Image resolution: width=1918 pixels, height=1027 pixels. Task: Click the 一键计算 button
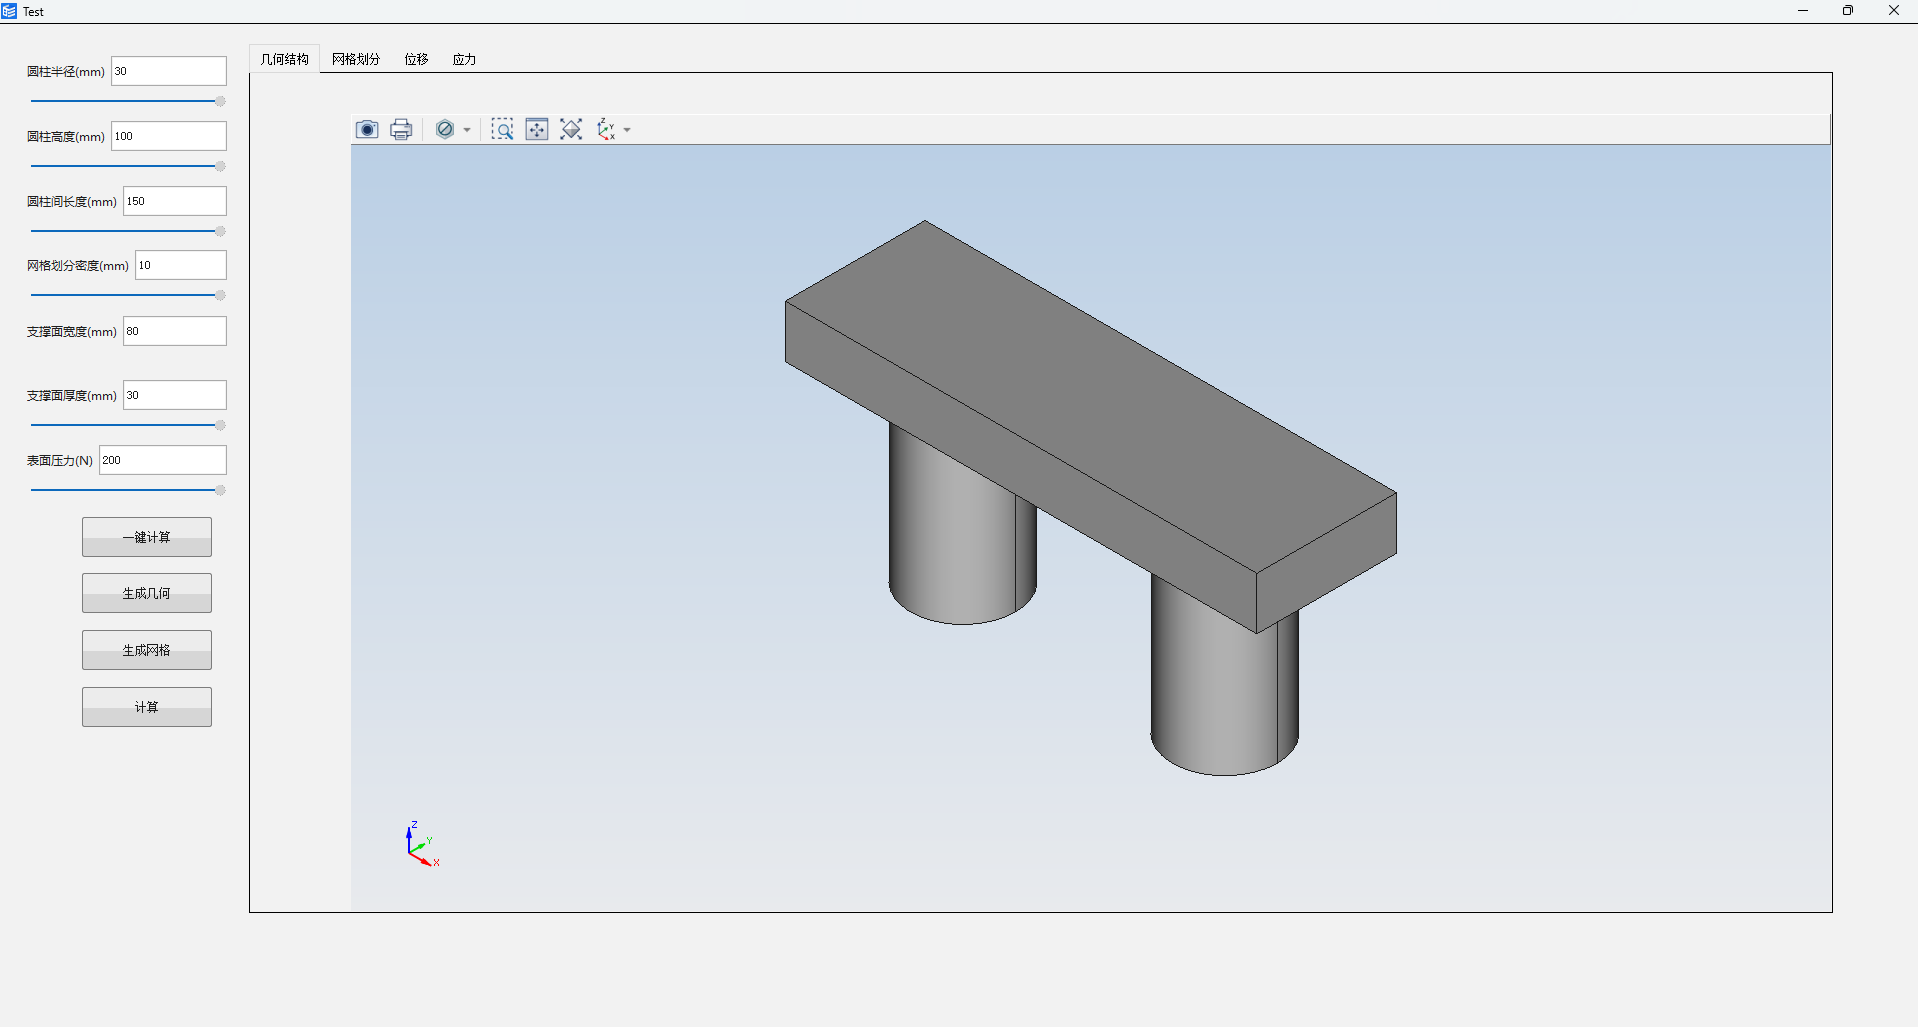pos(147,537)
